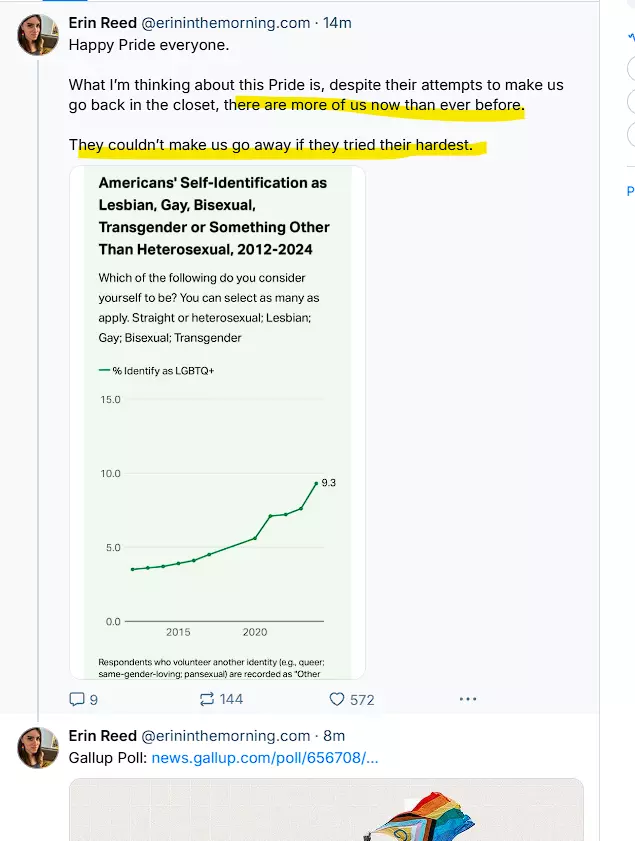635x841 pixels.
Task: Visit the @erininthemorning.com handle on first post
Action: click(x=226, y=22)
